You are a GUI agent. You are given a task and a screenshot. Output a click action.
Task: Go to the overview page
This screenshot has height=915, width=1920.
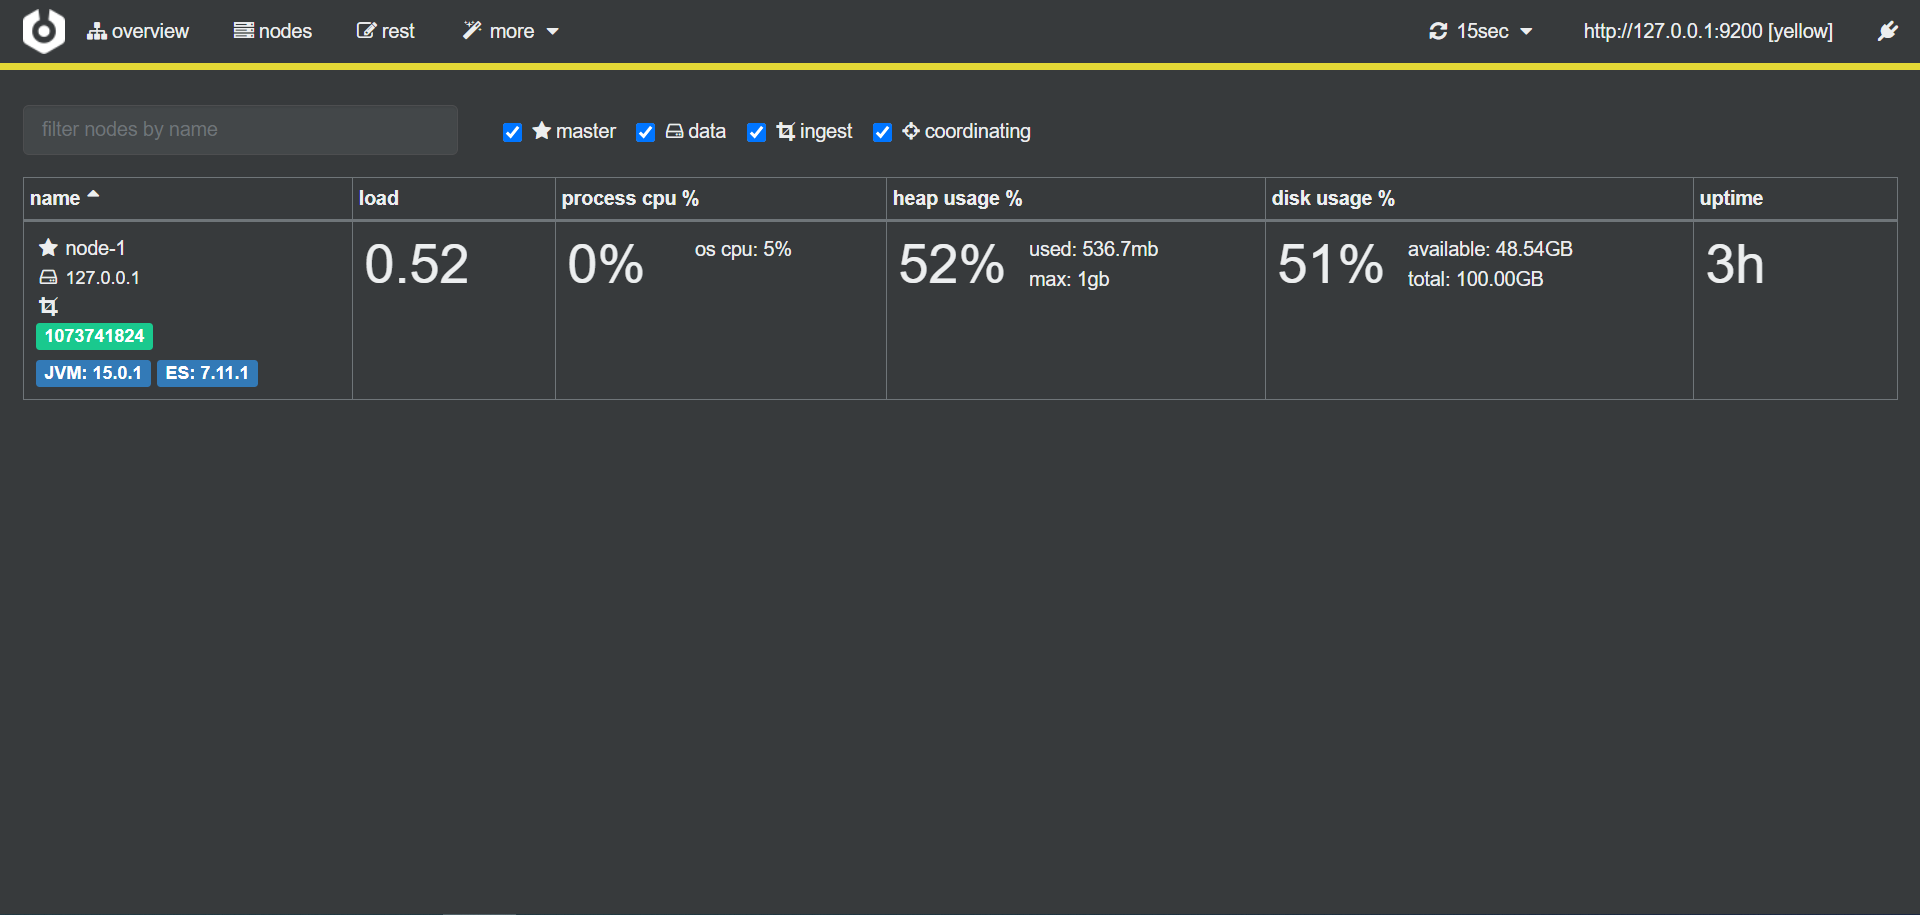138,31
